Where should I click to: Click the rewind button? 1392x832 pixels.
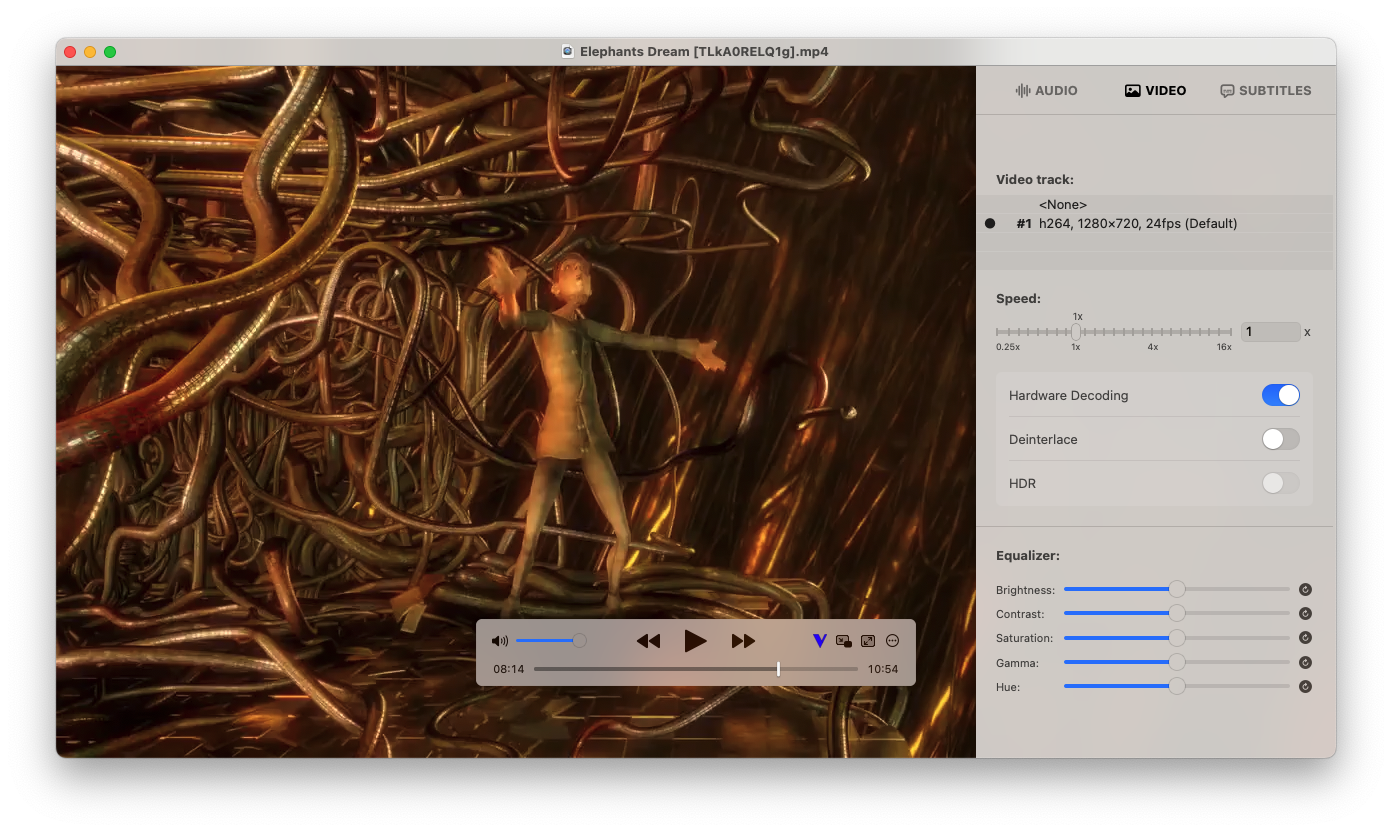(649, 641)
